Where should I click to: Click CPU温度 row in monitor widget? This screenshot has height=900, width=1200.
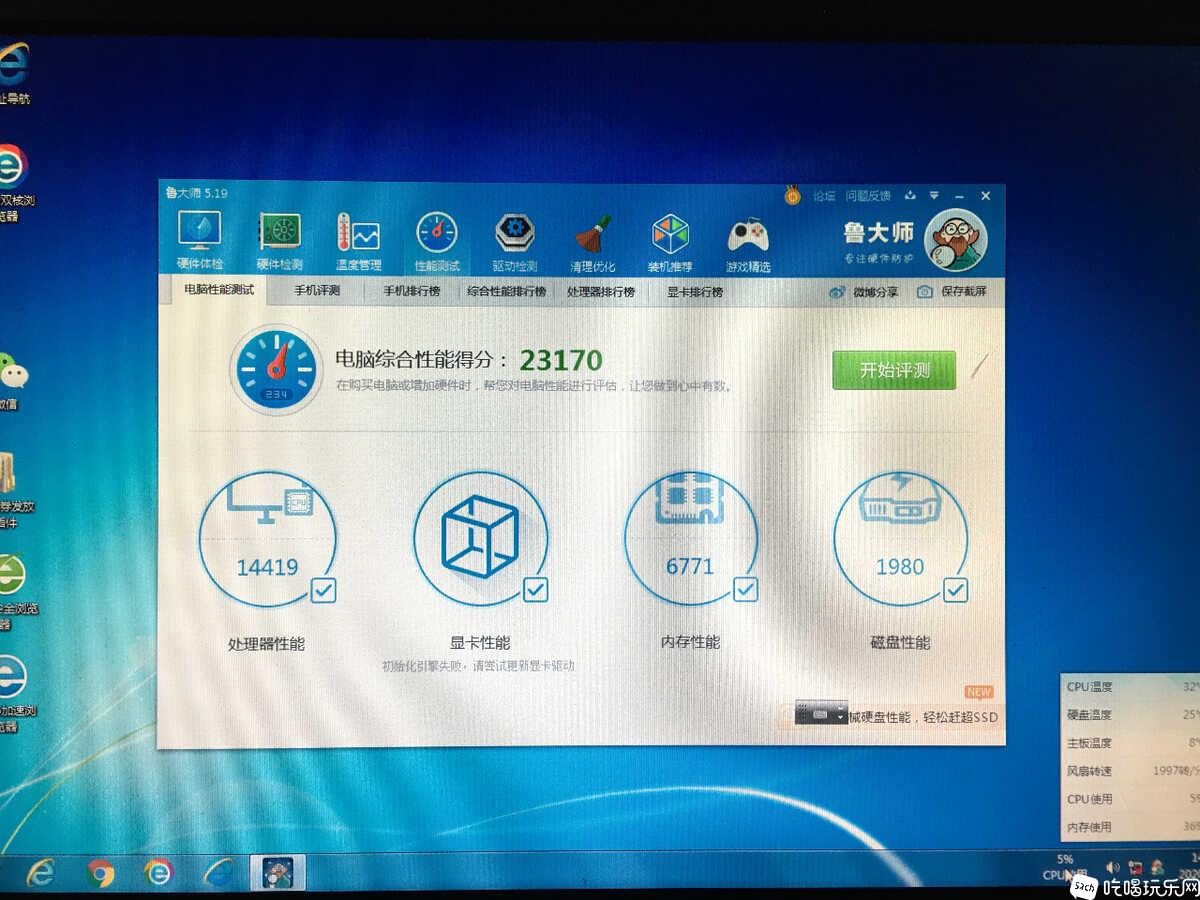[x=1131, y=687]
